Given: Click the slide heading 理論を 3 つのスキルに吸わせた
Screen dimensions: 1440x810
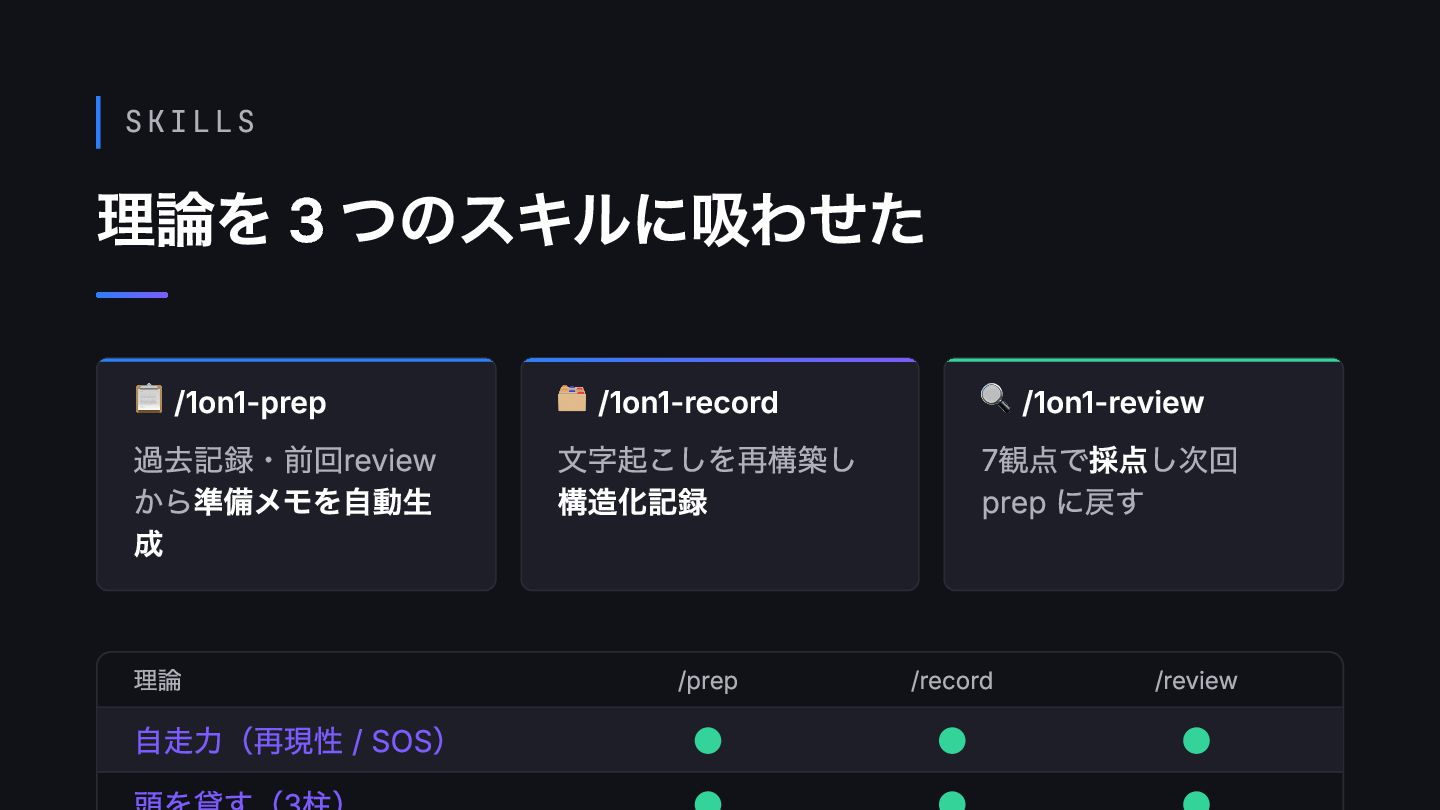Looking at the screenshot, I should pos(511,220).
